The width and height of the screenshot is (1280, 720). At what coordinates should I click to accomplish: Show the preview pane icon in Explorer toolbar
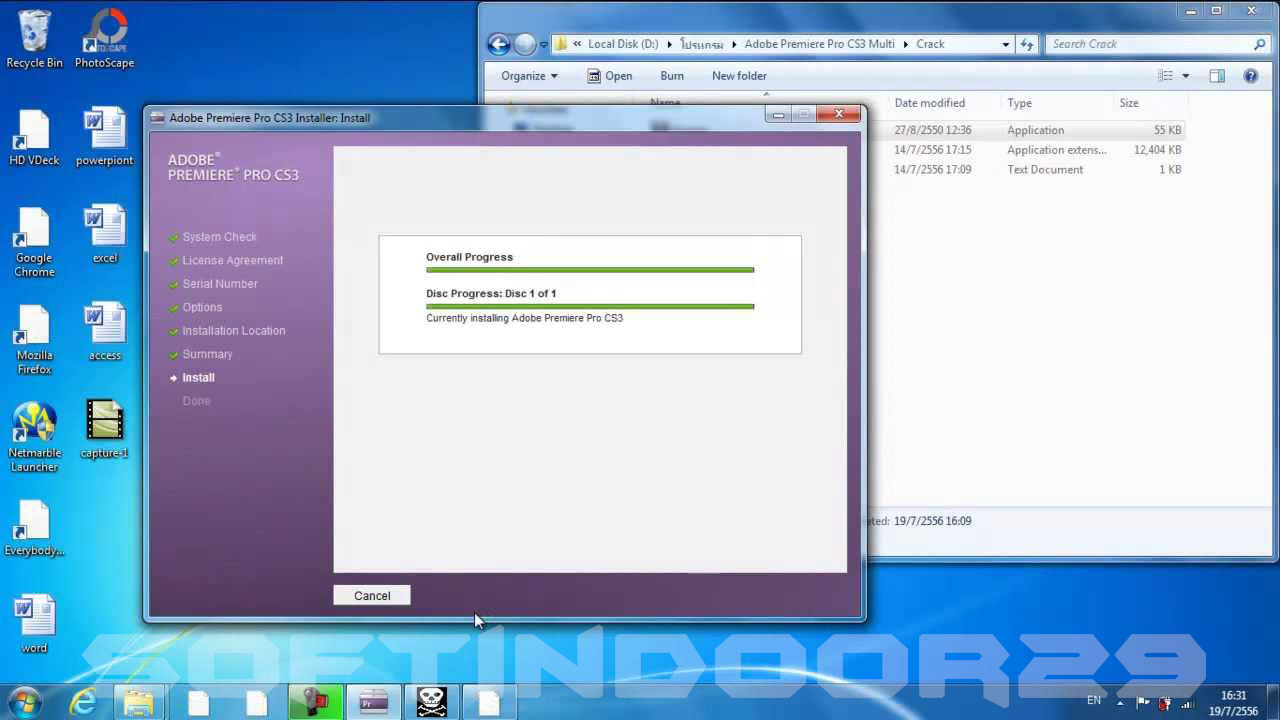pyautogui.click(x=1216, y=76)
